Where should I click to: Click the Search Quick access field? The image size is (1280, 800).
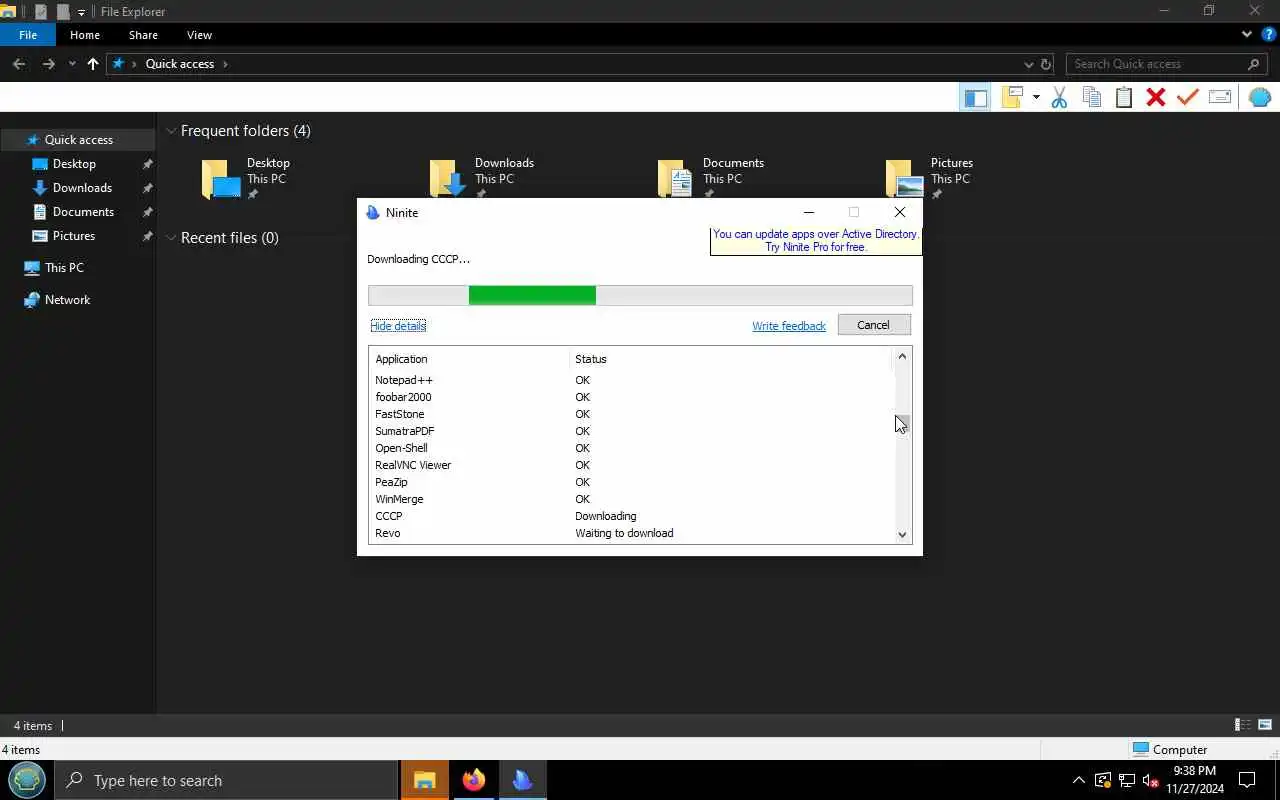pyautogui.click(x=1167, y=64)
